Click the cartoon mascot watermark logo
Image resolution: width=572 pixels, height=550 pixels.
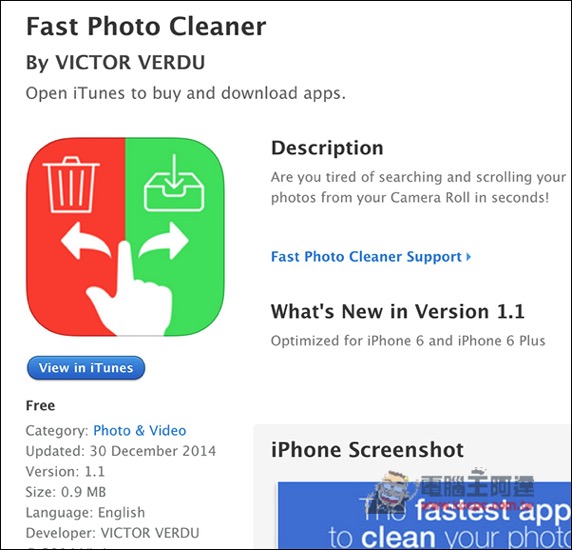[392, 491]
